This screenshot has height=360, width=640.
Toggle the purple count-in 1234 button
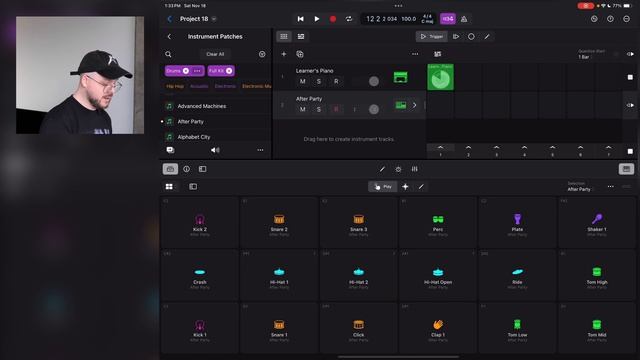coord(448,19)
